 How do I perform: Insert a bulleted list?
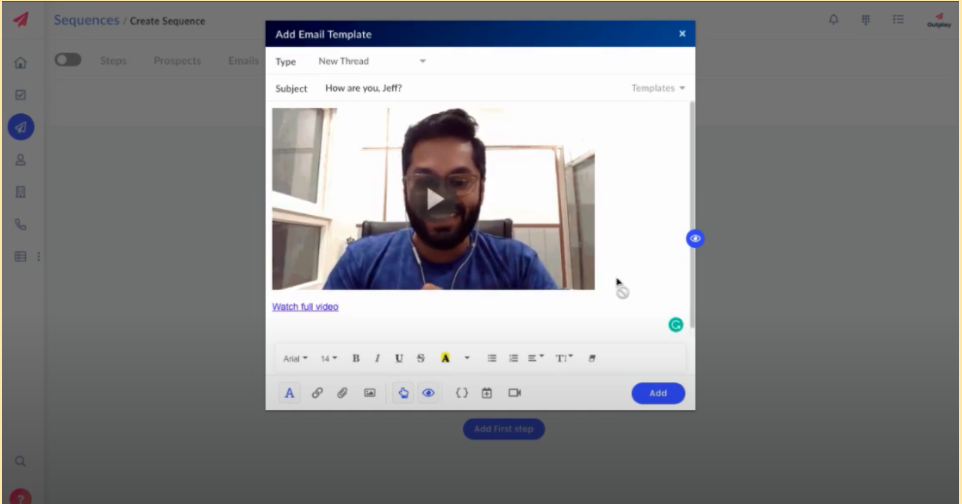coord(492,359)
